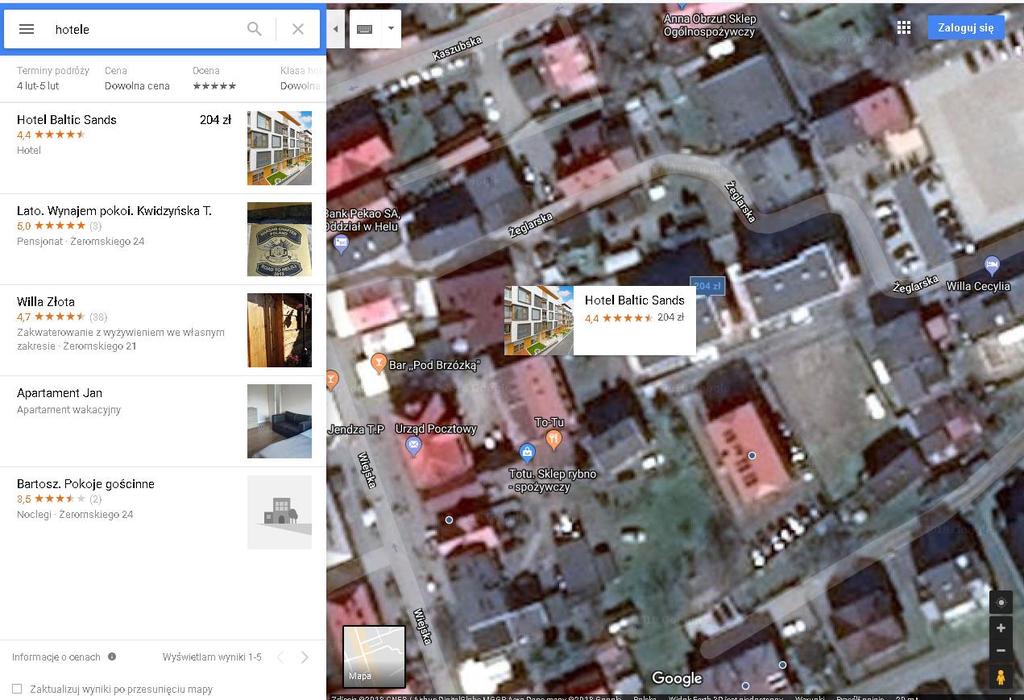The width and height of the screenshot is (1024, 700).
Task: Click the keyboard input tool icon
Action: pyautogui.click(x=364, y=29)
